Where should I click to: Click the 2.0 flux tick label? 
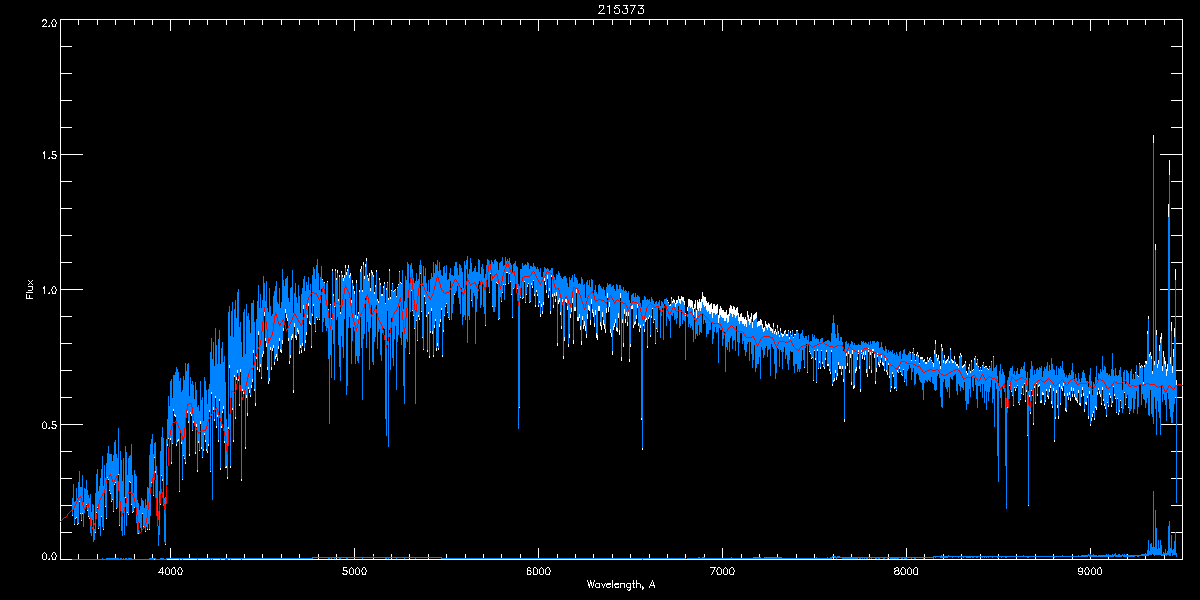[x=47, y=22]
